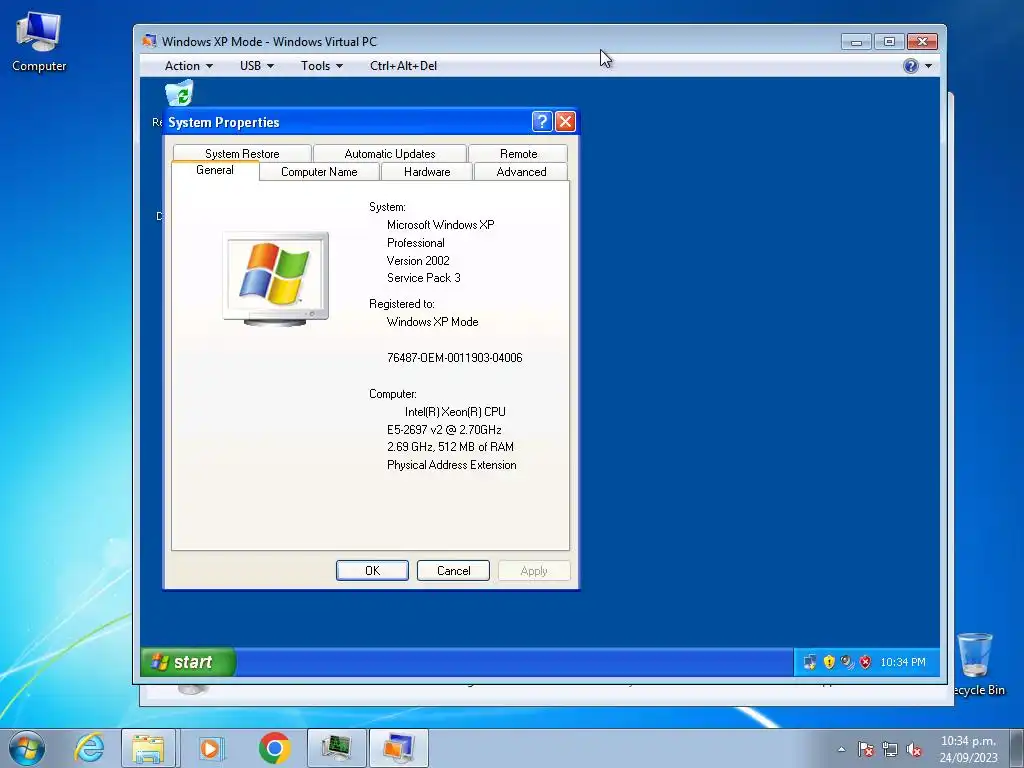This screenshot has height=768, width=1024.
Task: Click 'Windows XP Mode' registered name
Action: tap(432, 322)
